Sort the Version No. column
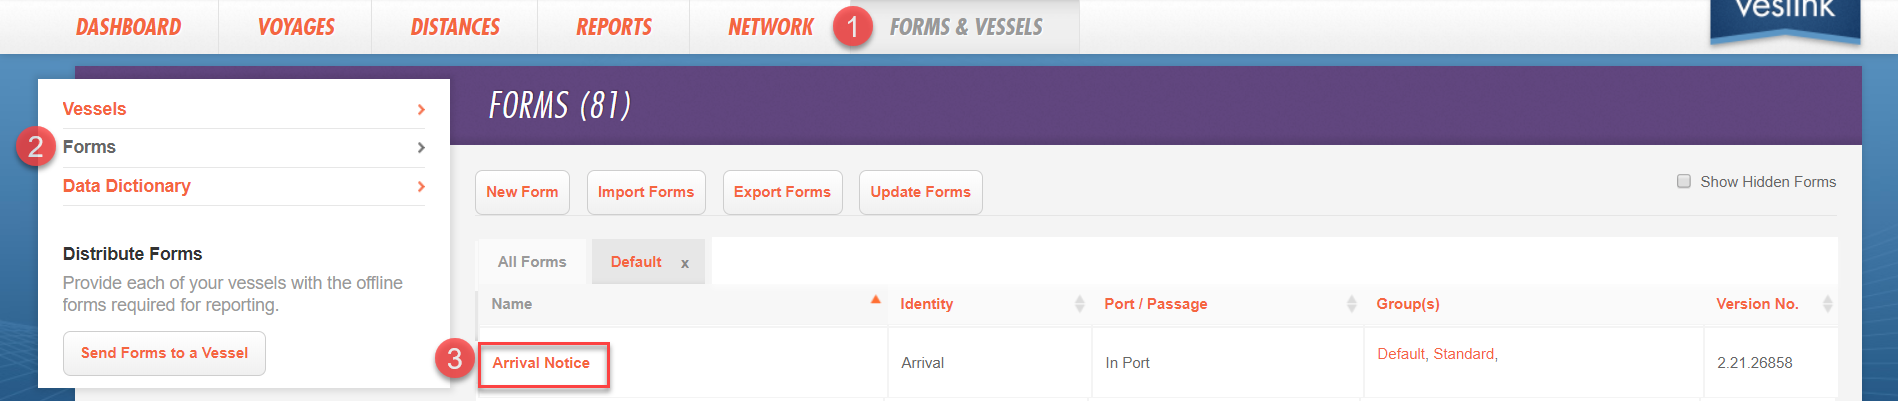 1827,304
